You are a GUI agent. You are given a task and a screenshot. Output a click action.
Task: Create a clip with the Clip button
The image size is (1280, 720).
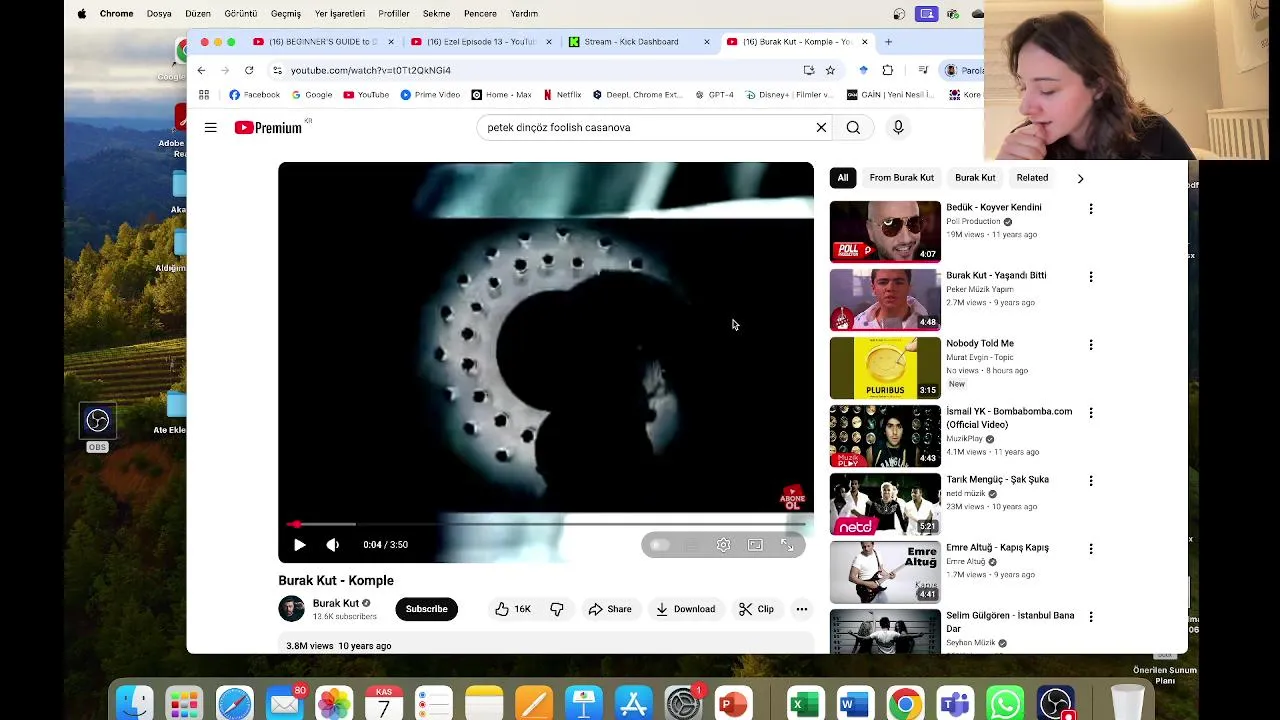tap(756, 609)
